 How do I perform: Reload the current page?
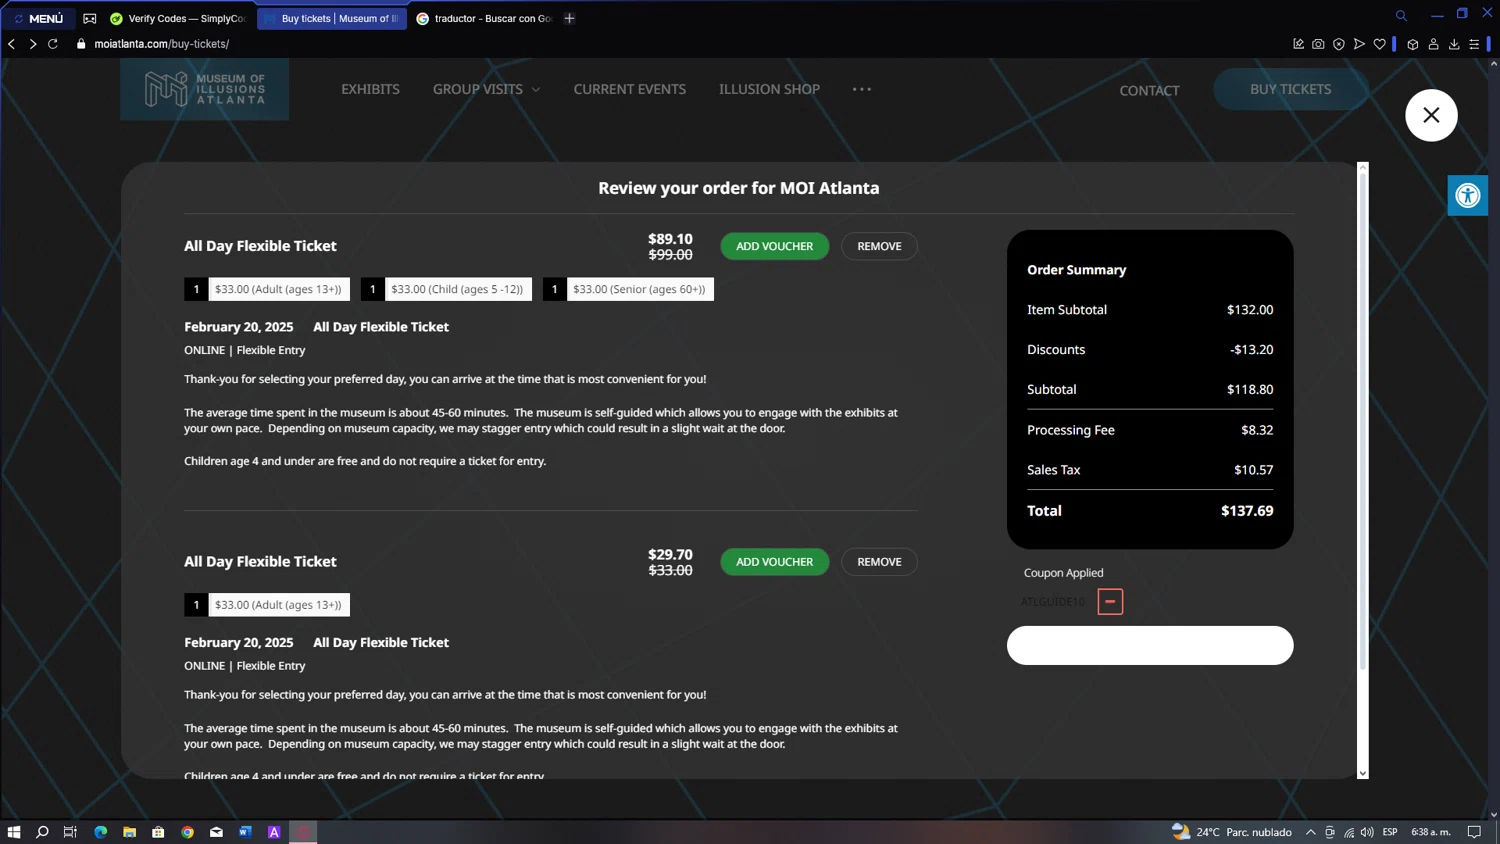pyautogui.click(x=53, y=44)
